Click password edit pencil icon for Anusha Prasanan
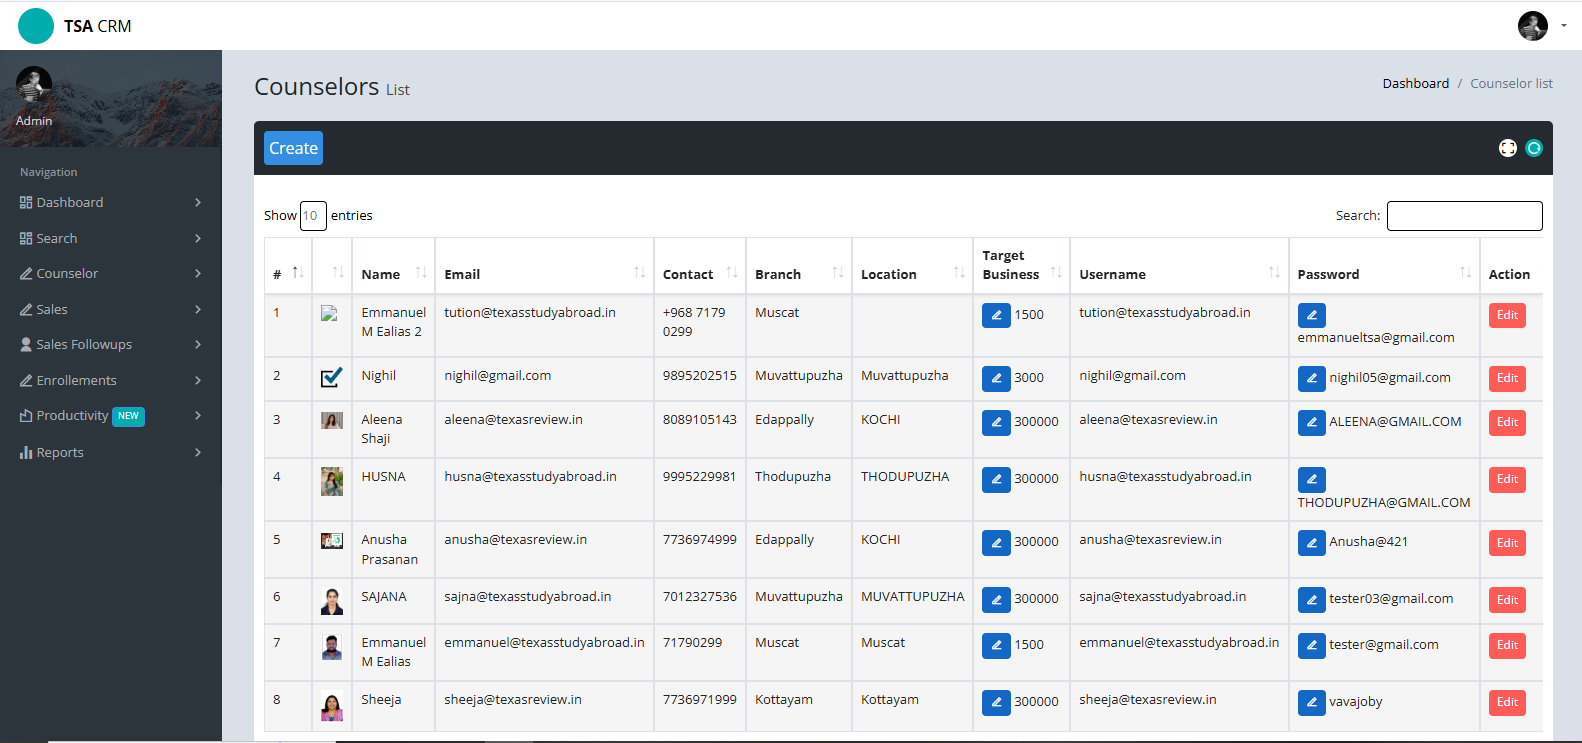1582x743 pixels. coord(1311,542)
